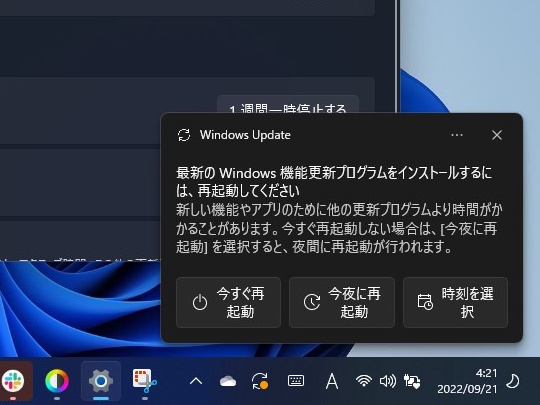The image size is (540, 405).
Task: Choose 今夜に再起動 restart tonight button
Action: [342, 302]
